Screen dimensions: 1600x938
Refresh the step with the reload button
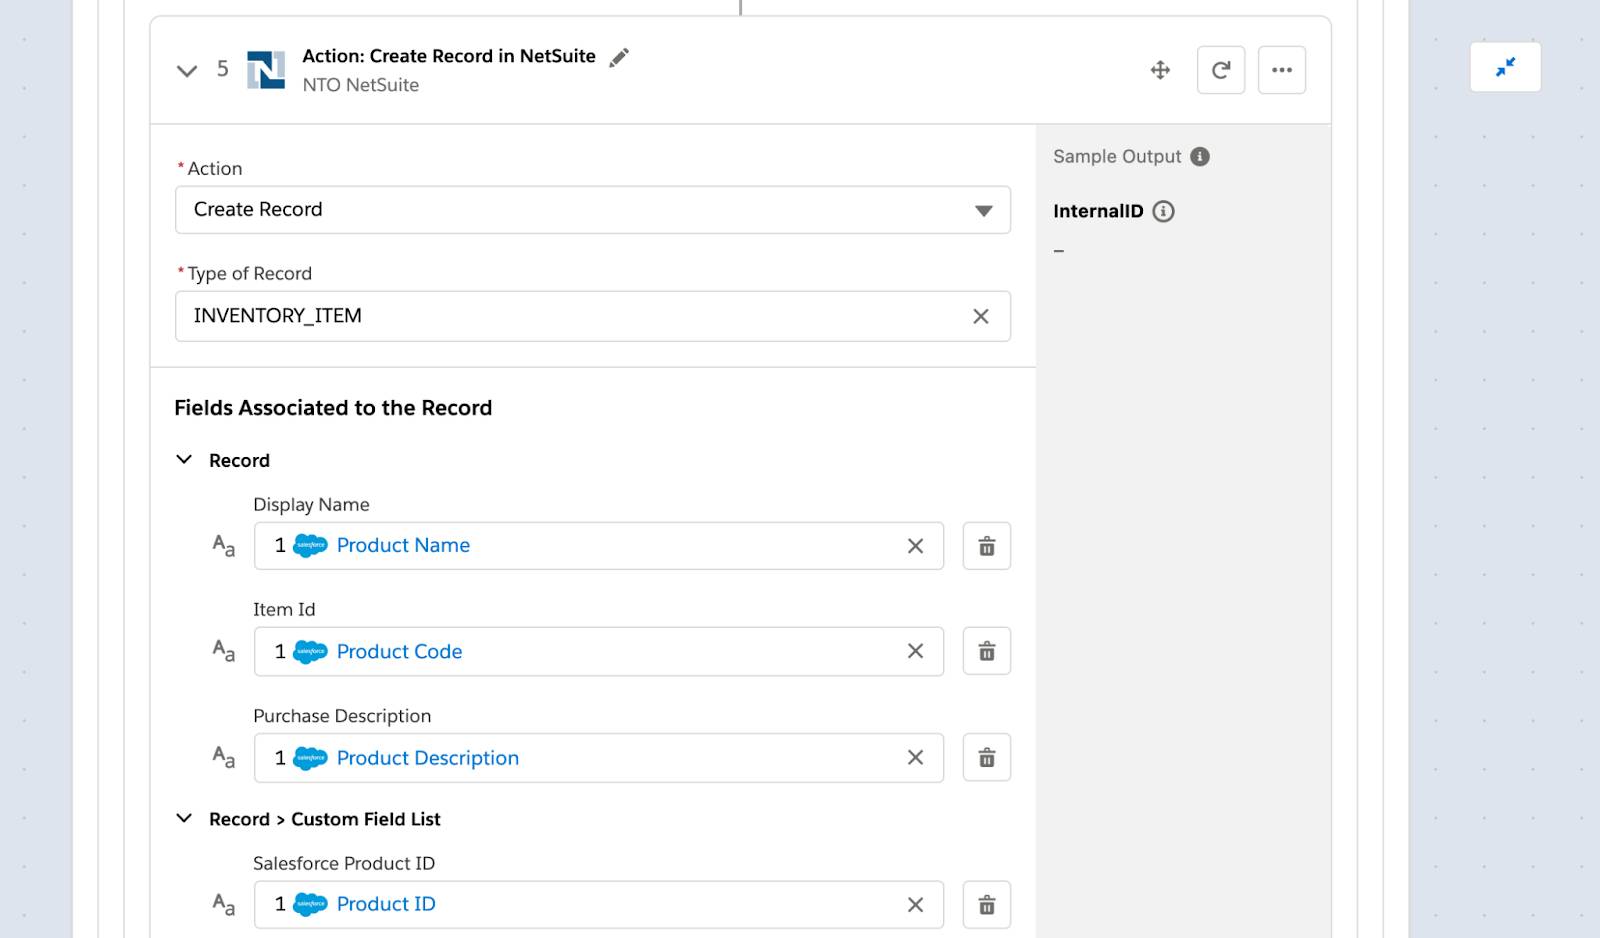tap(1221, 70)
